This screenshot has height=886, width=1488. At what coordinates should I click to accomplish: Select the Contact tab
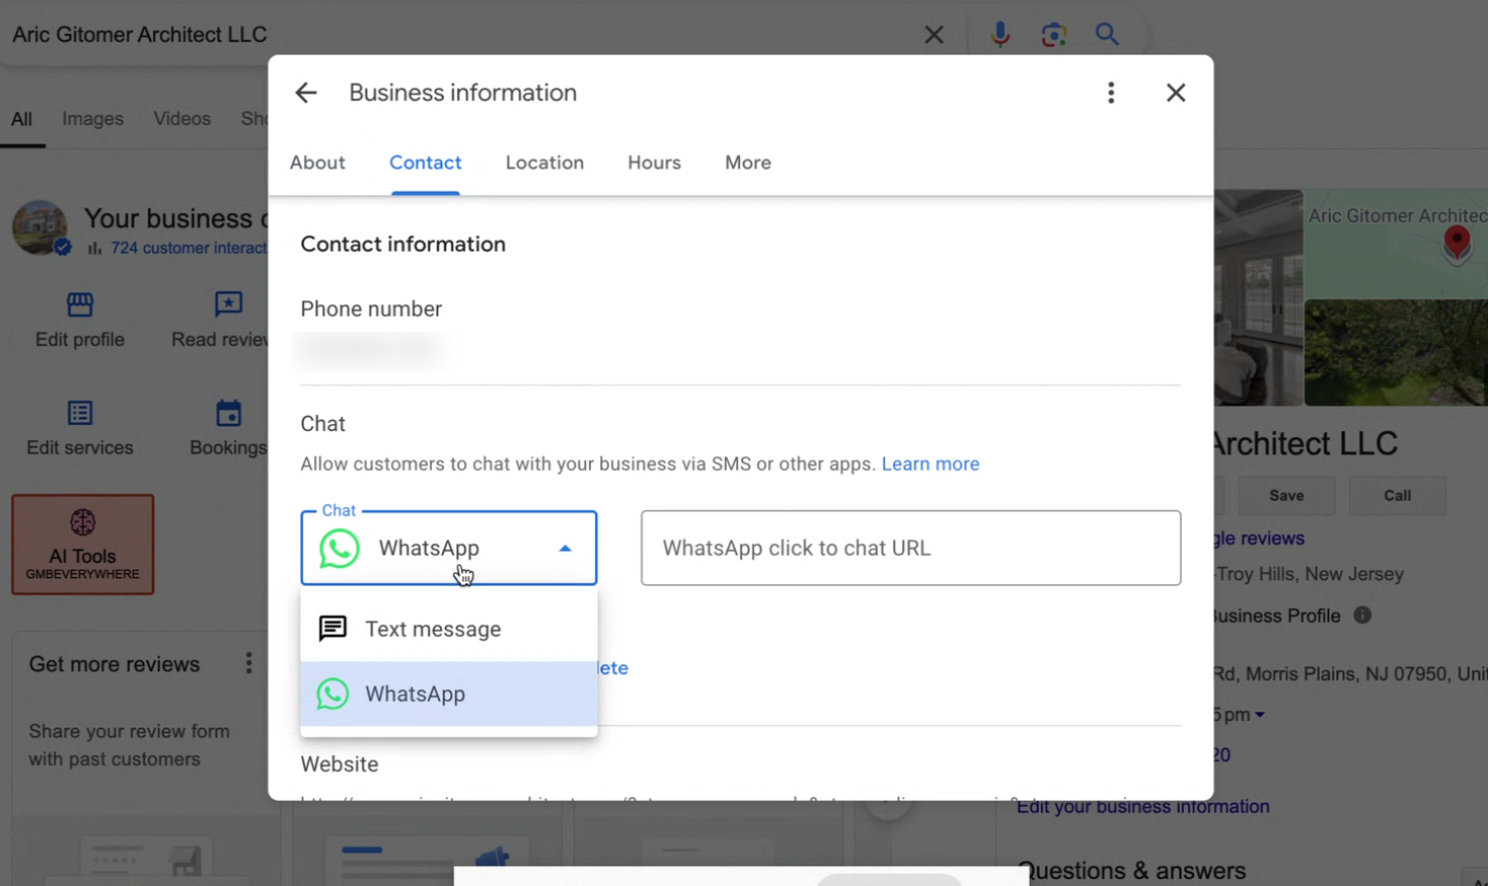[x=425, y=163]
